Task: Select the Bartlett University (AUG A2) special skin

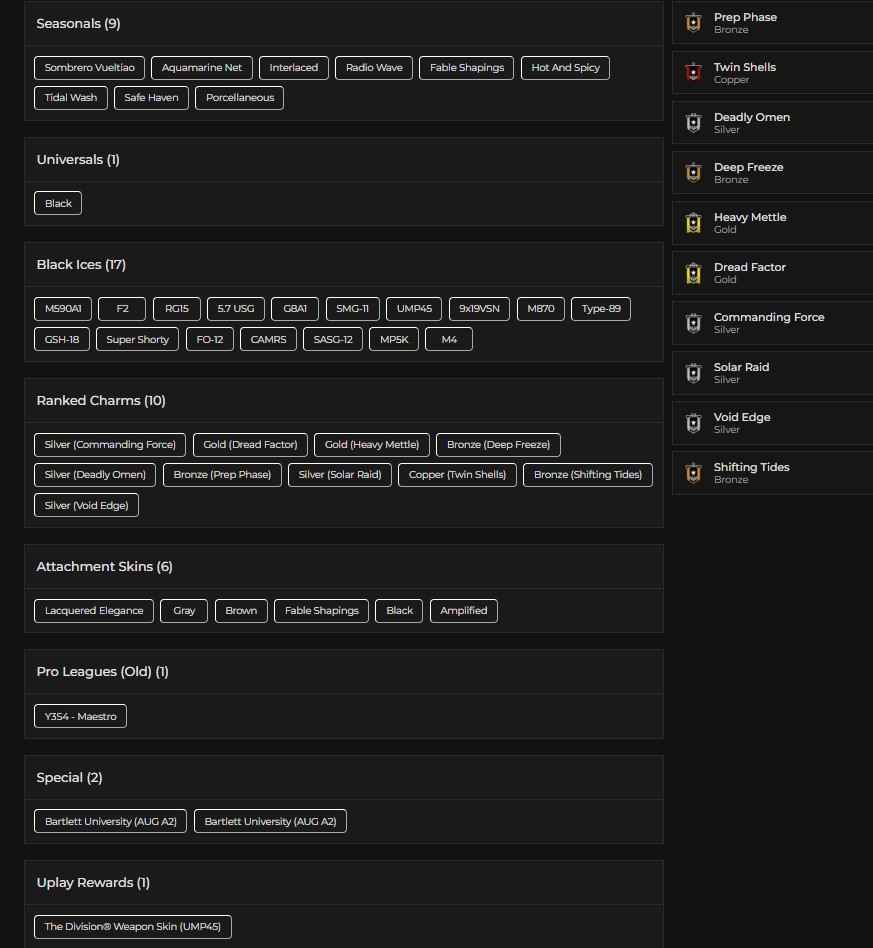Action: (x=110, y=820)
